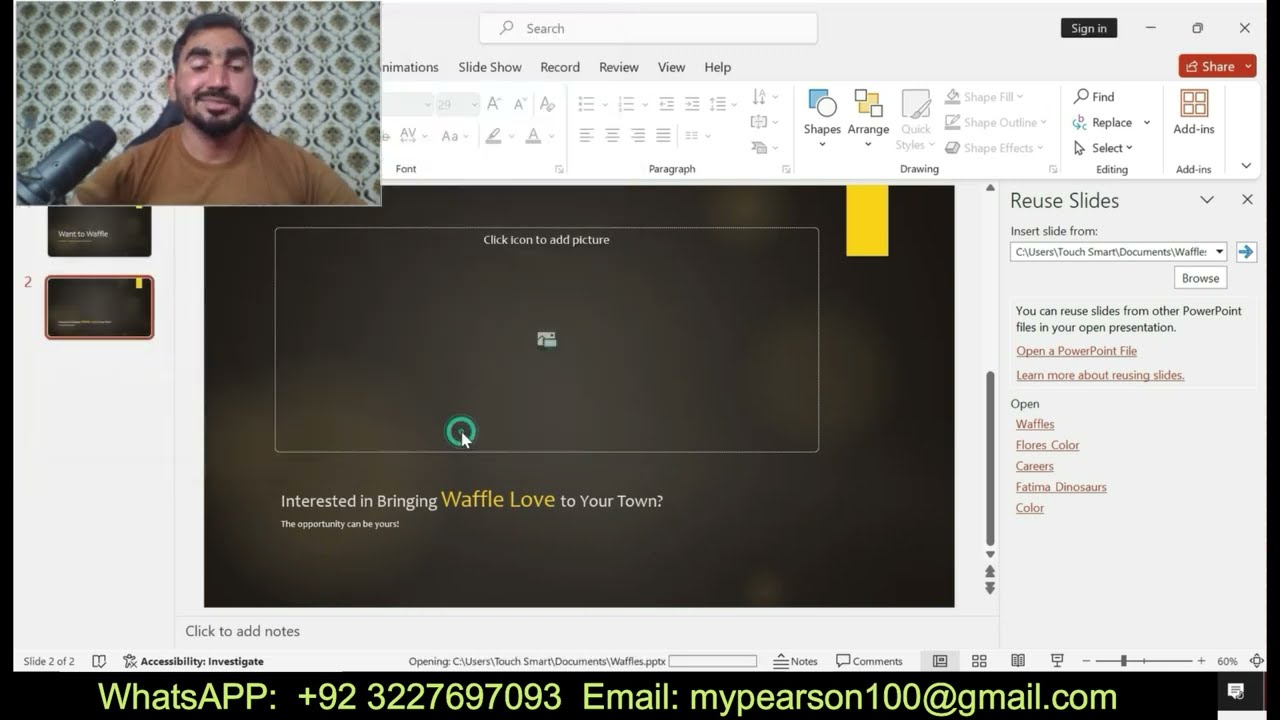Open the Record tab
Image resolution: width=1280 pixels, height=720 pixels.
point(560,67)
